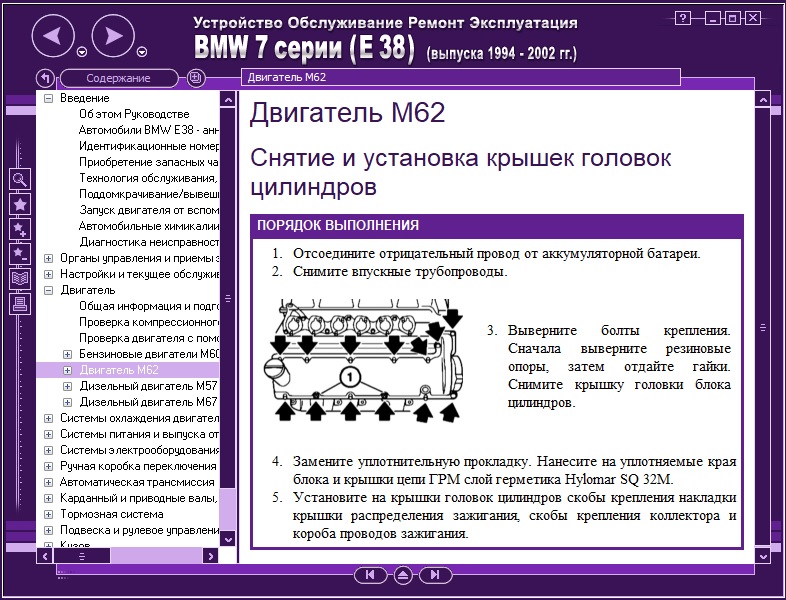This screenshot has height=600, width=786.
Task: Click the expand-all icon next to Содержание
Action: tap(195, 78)
